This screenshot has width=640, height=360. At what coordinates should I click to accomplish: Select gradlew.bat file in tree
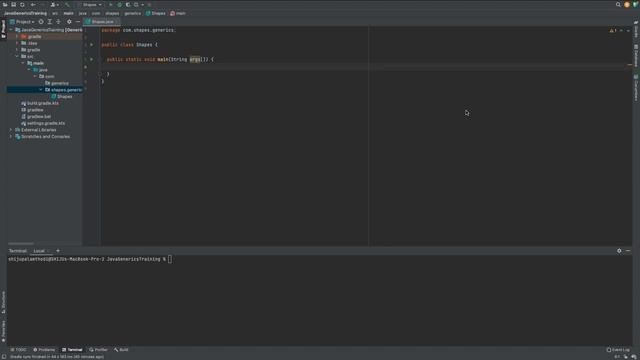click(36, 117)
